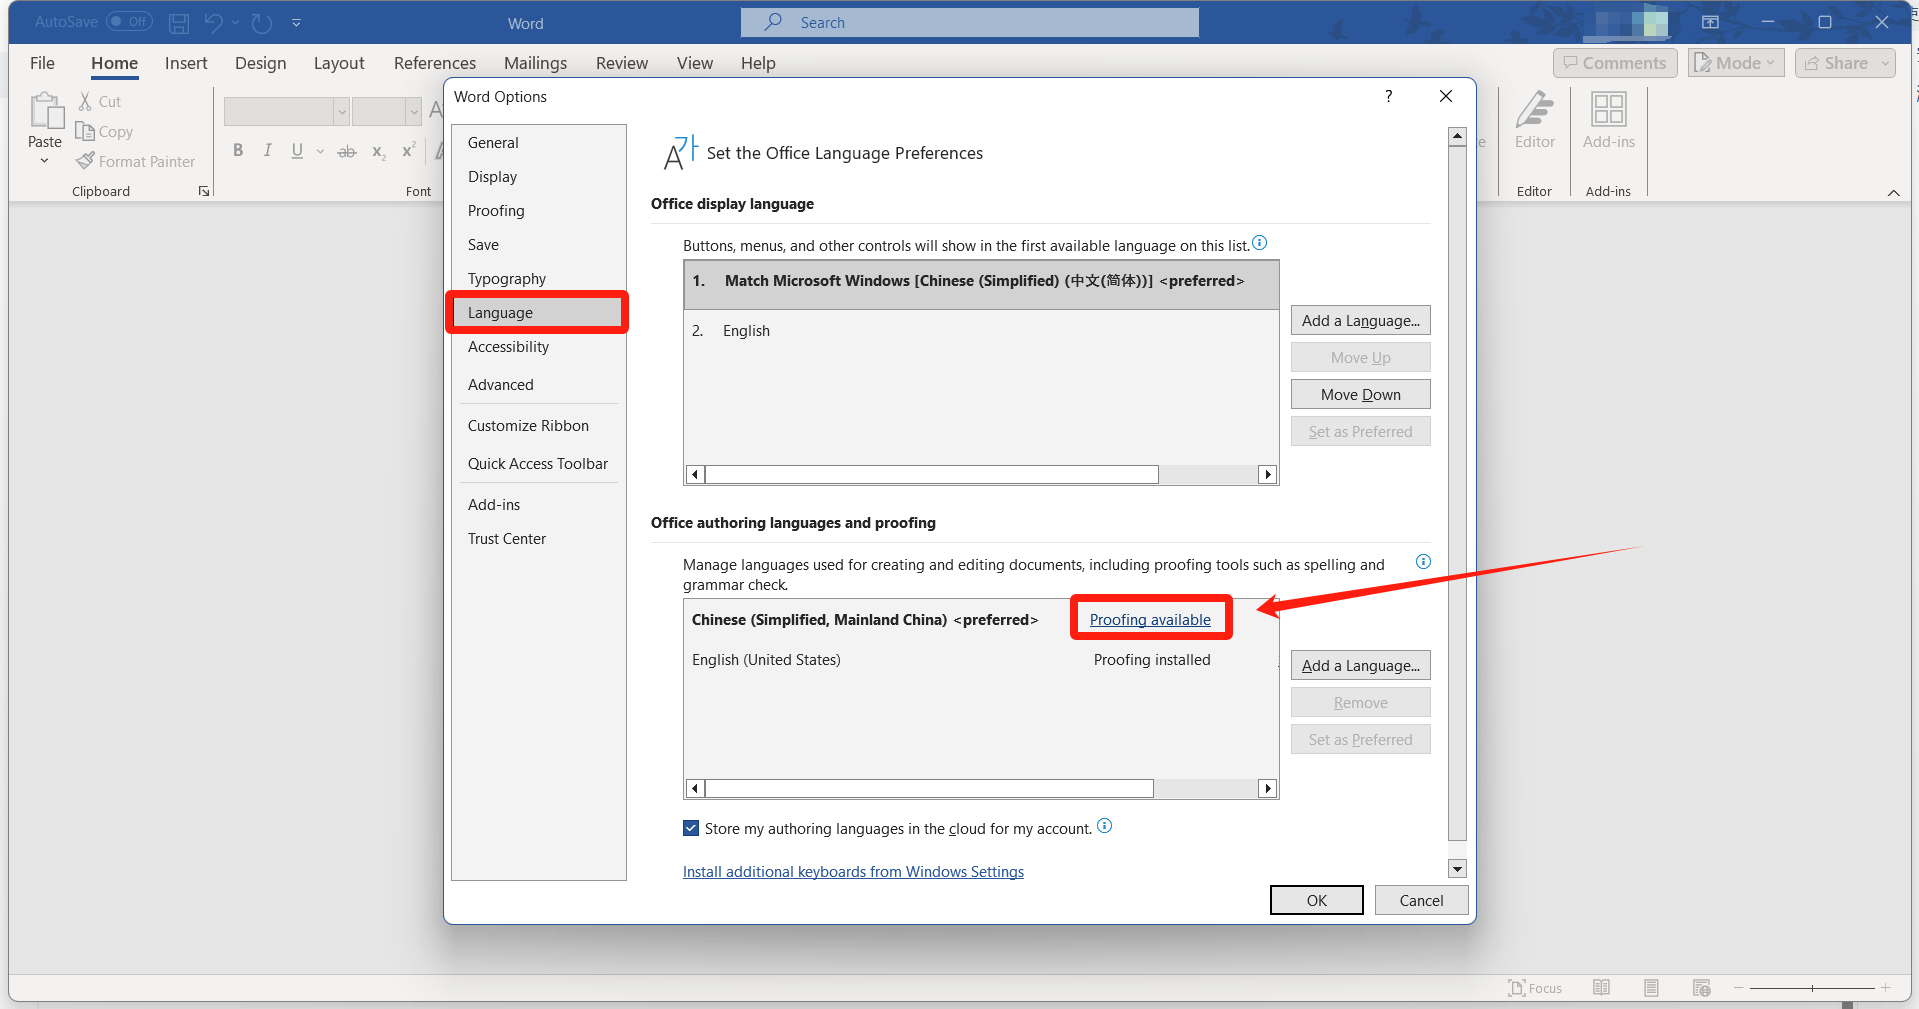
Task: Click the Focus mode icon in status bar
Action: (1517, 988)
